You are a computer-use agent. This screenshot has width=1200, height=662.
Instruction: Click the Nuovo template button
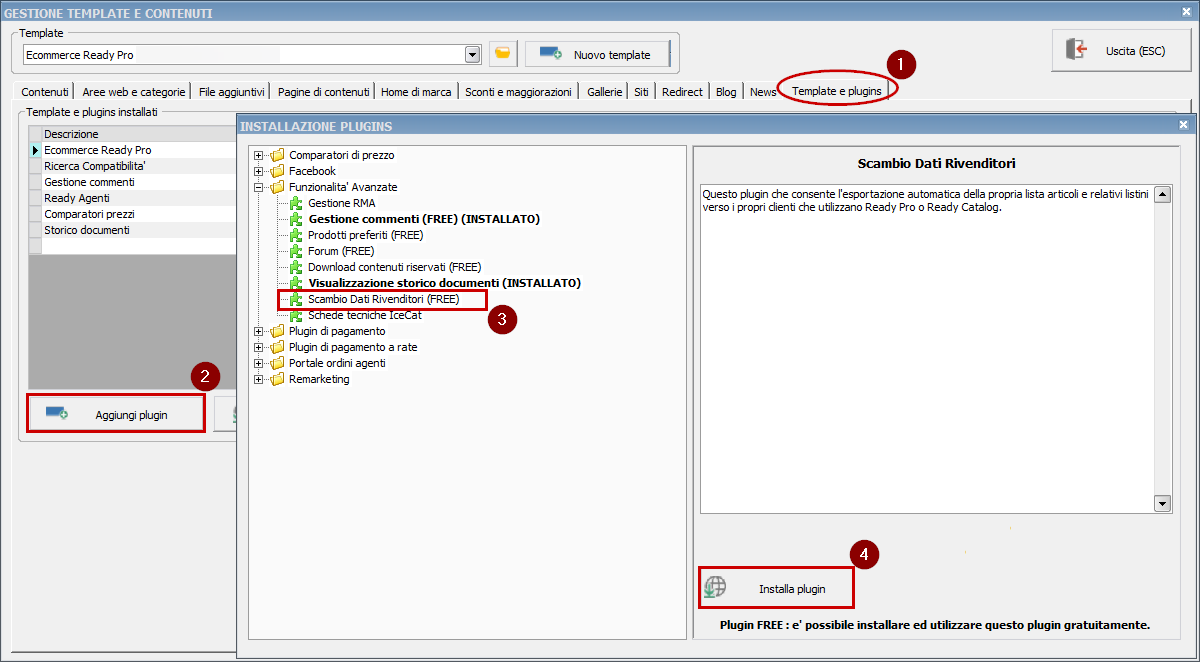tap(597, 54)
